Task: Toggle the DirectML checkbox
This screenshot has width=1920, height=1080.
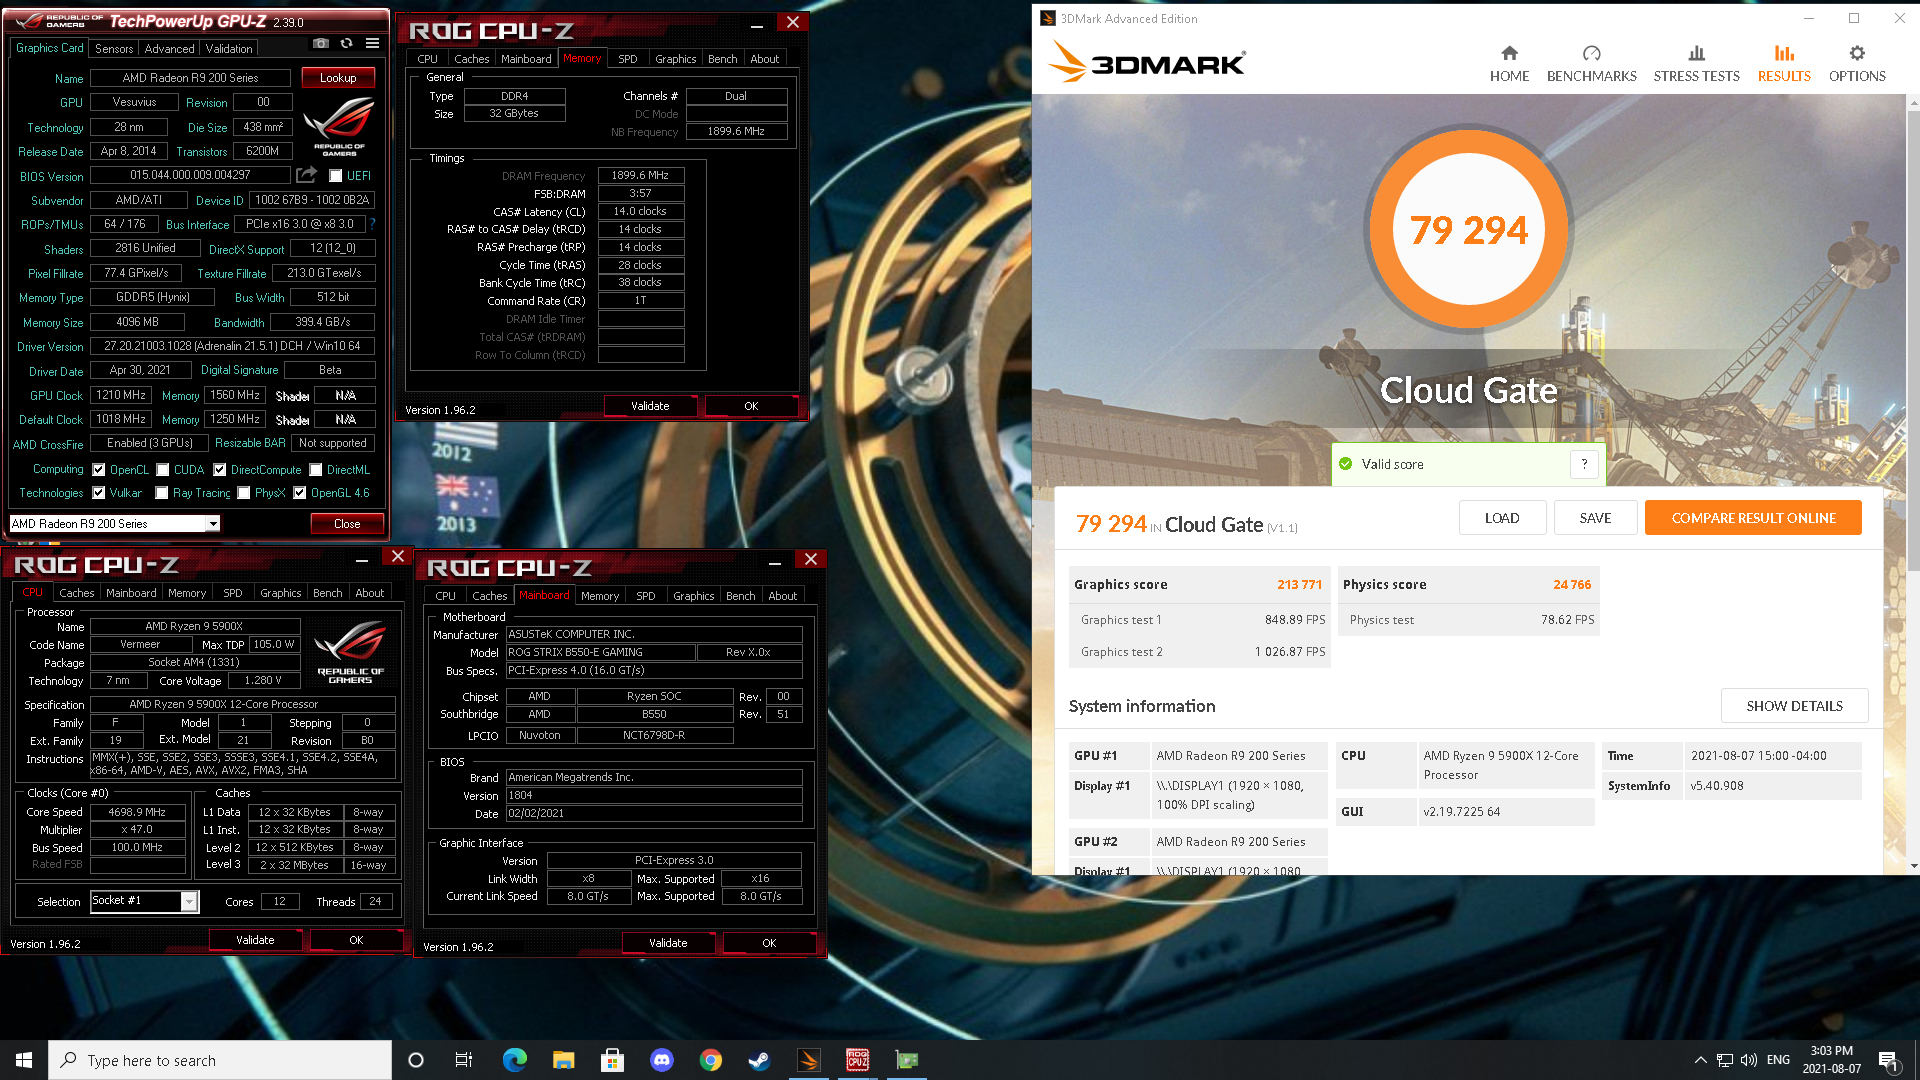Action: [x=316, y=469]
